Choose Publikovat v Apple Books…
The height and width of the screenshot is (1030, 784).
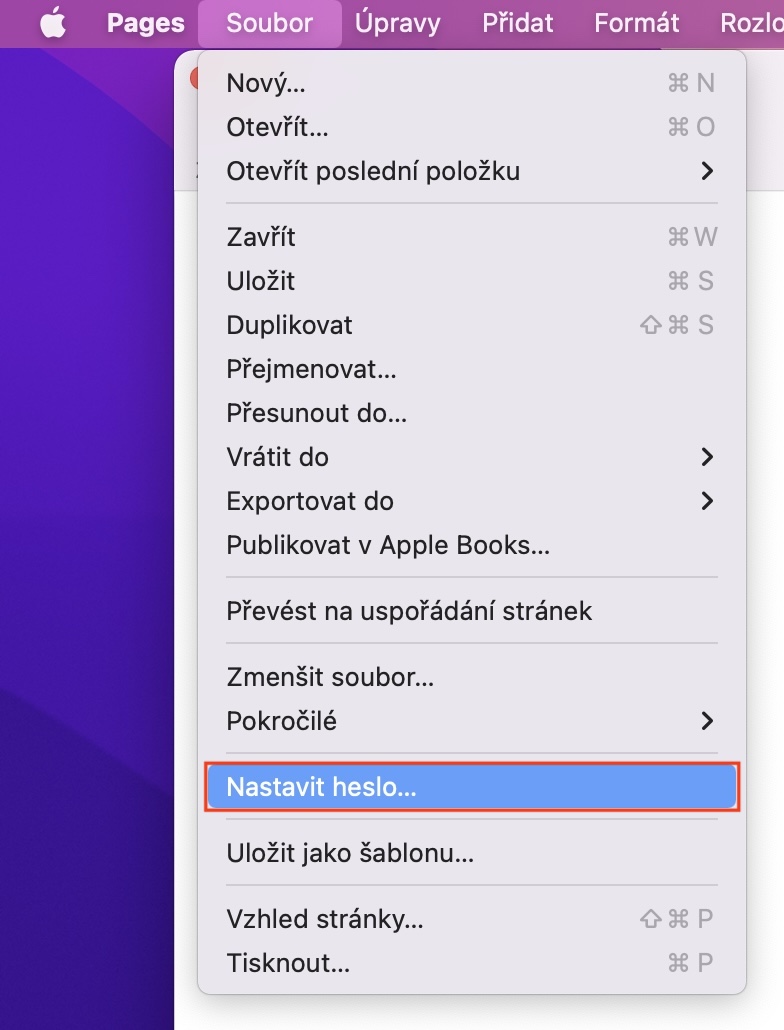coord(388,545)
